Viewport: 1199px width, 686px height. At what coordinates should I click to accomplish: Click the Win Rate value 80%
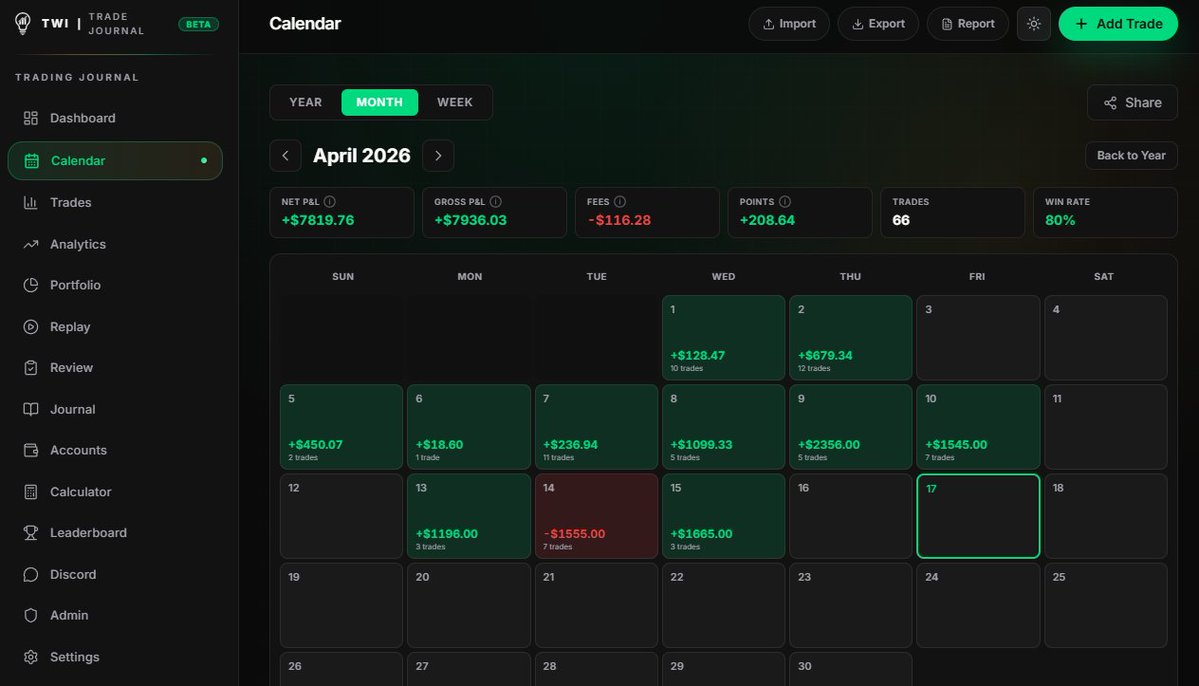click(x=1060, y=220)
